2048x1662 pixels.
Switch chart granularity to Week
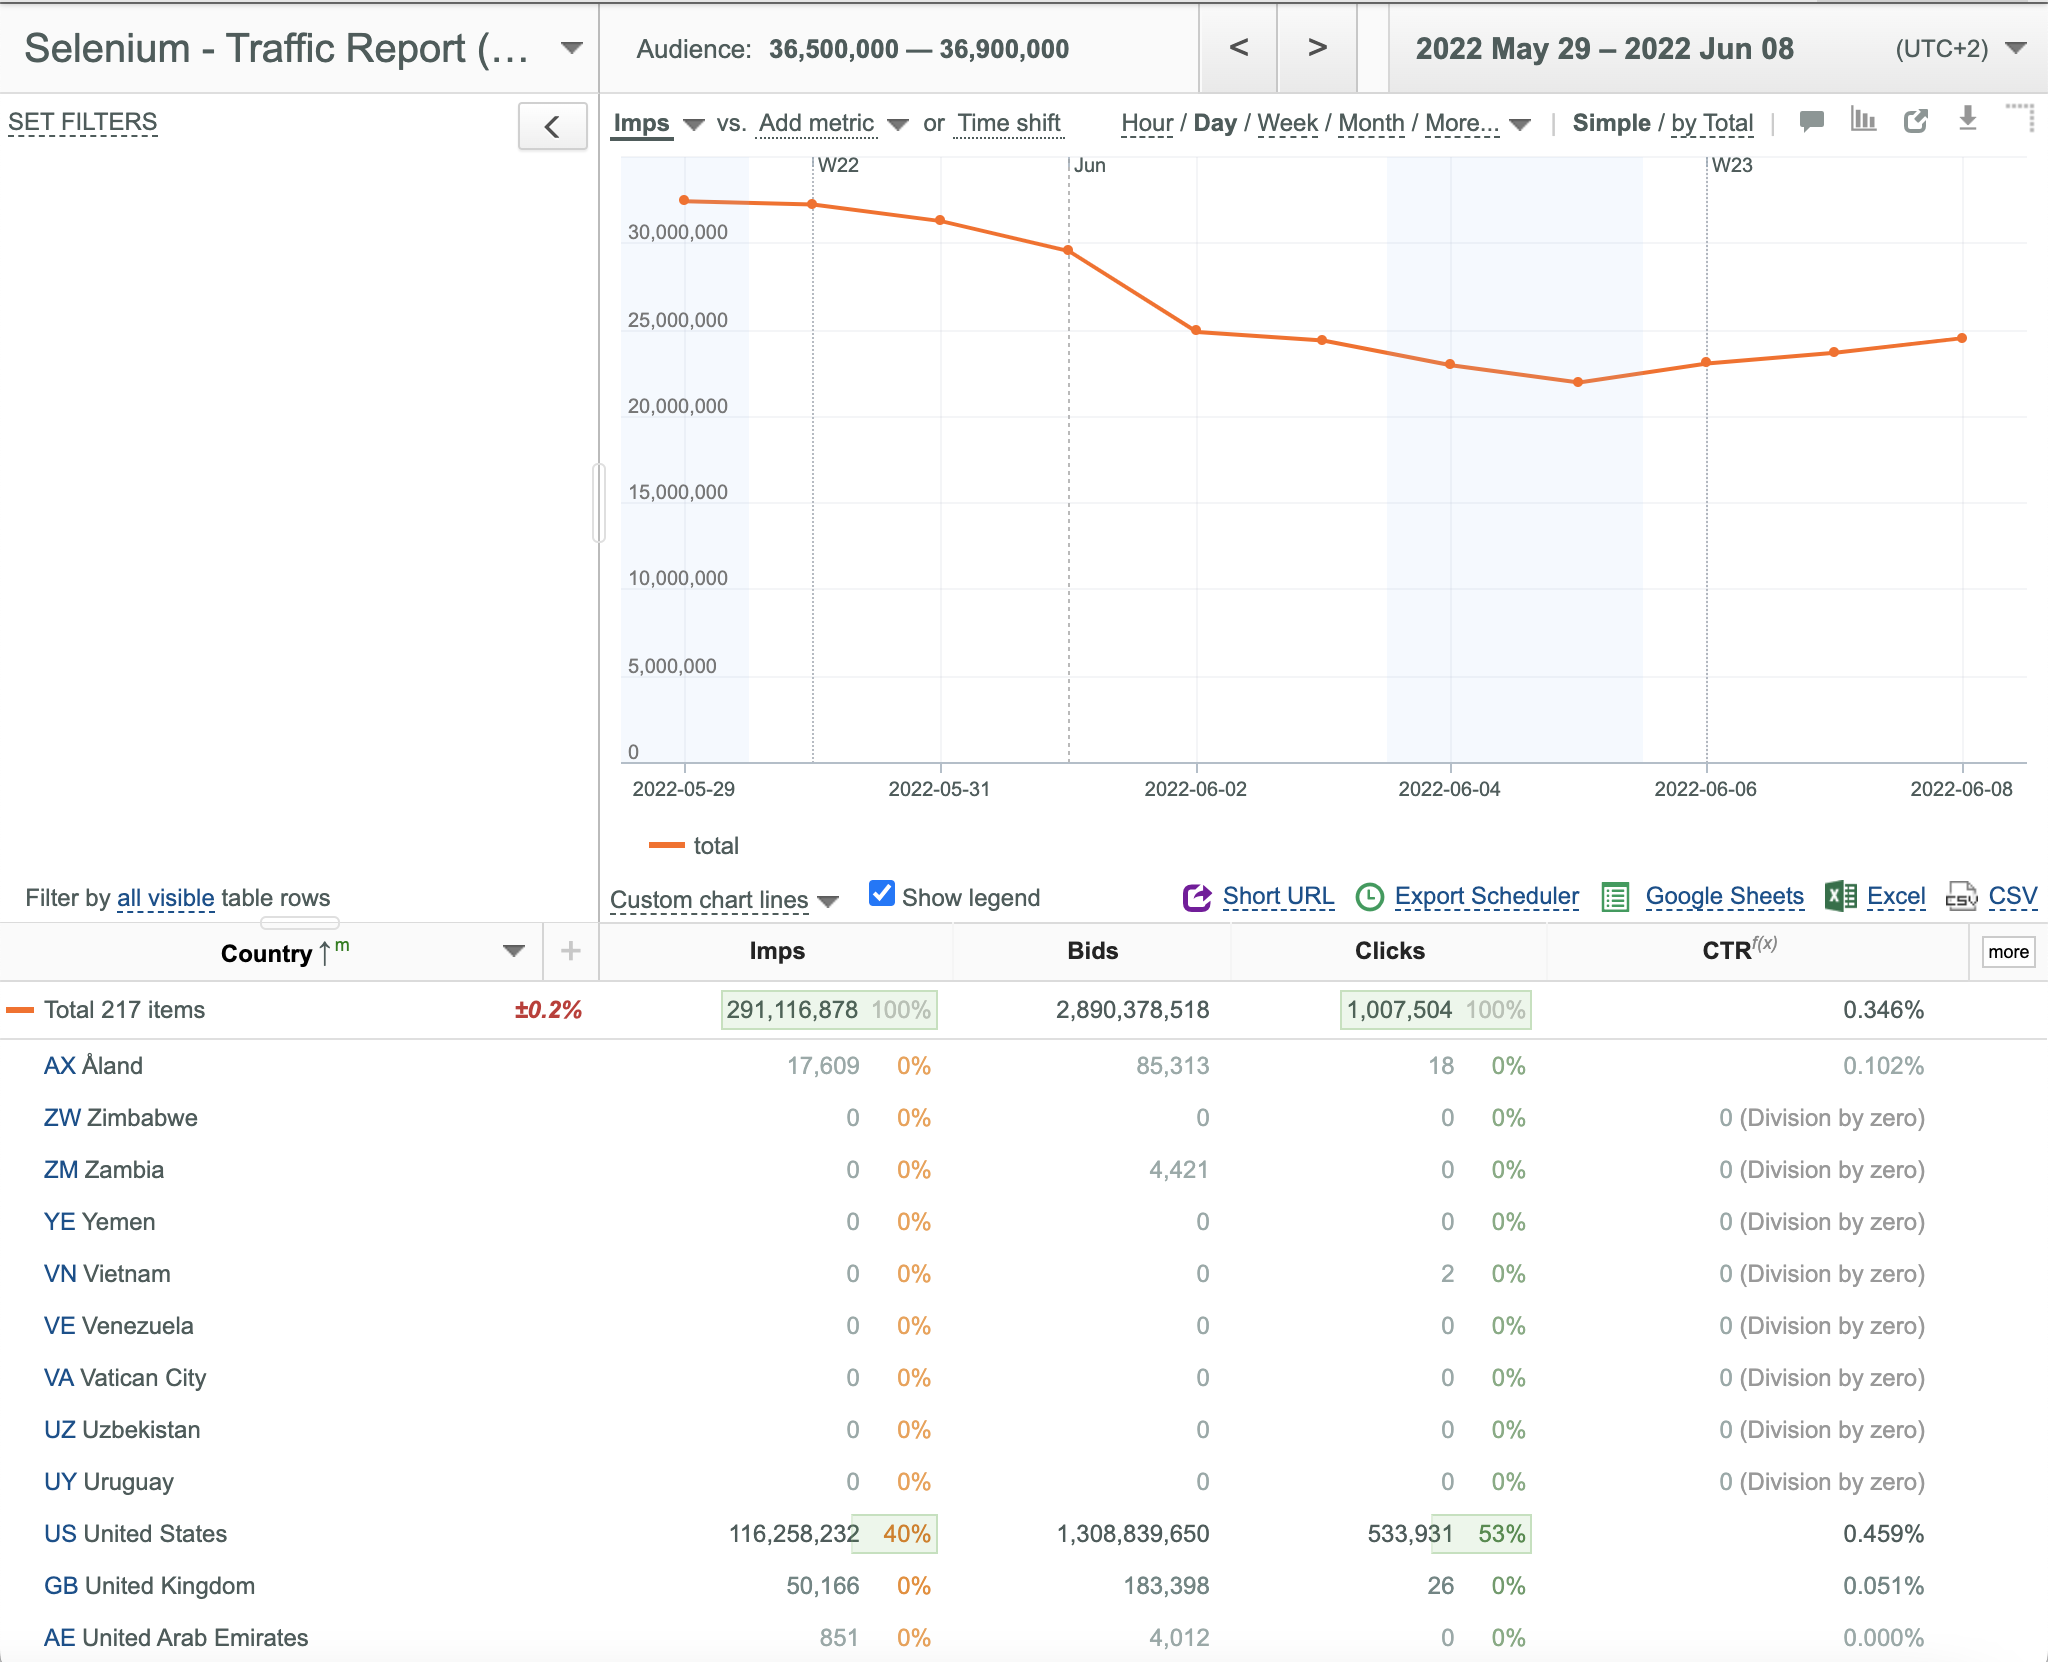pyautogui.click(x=1287, y=123)
